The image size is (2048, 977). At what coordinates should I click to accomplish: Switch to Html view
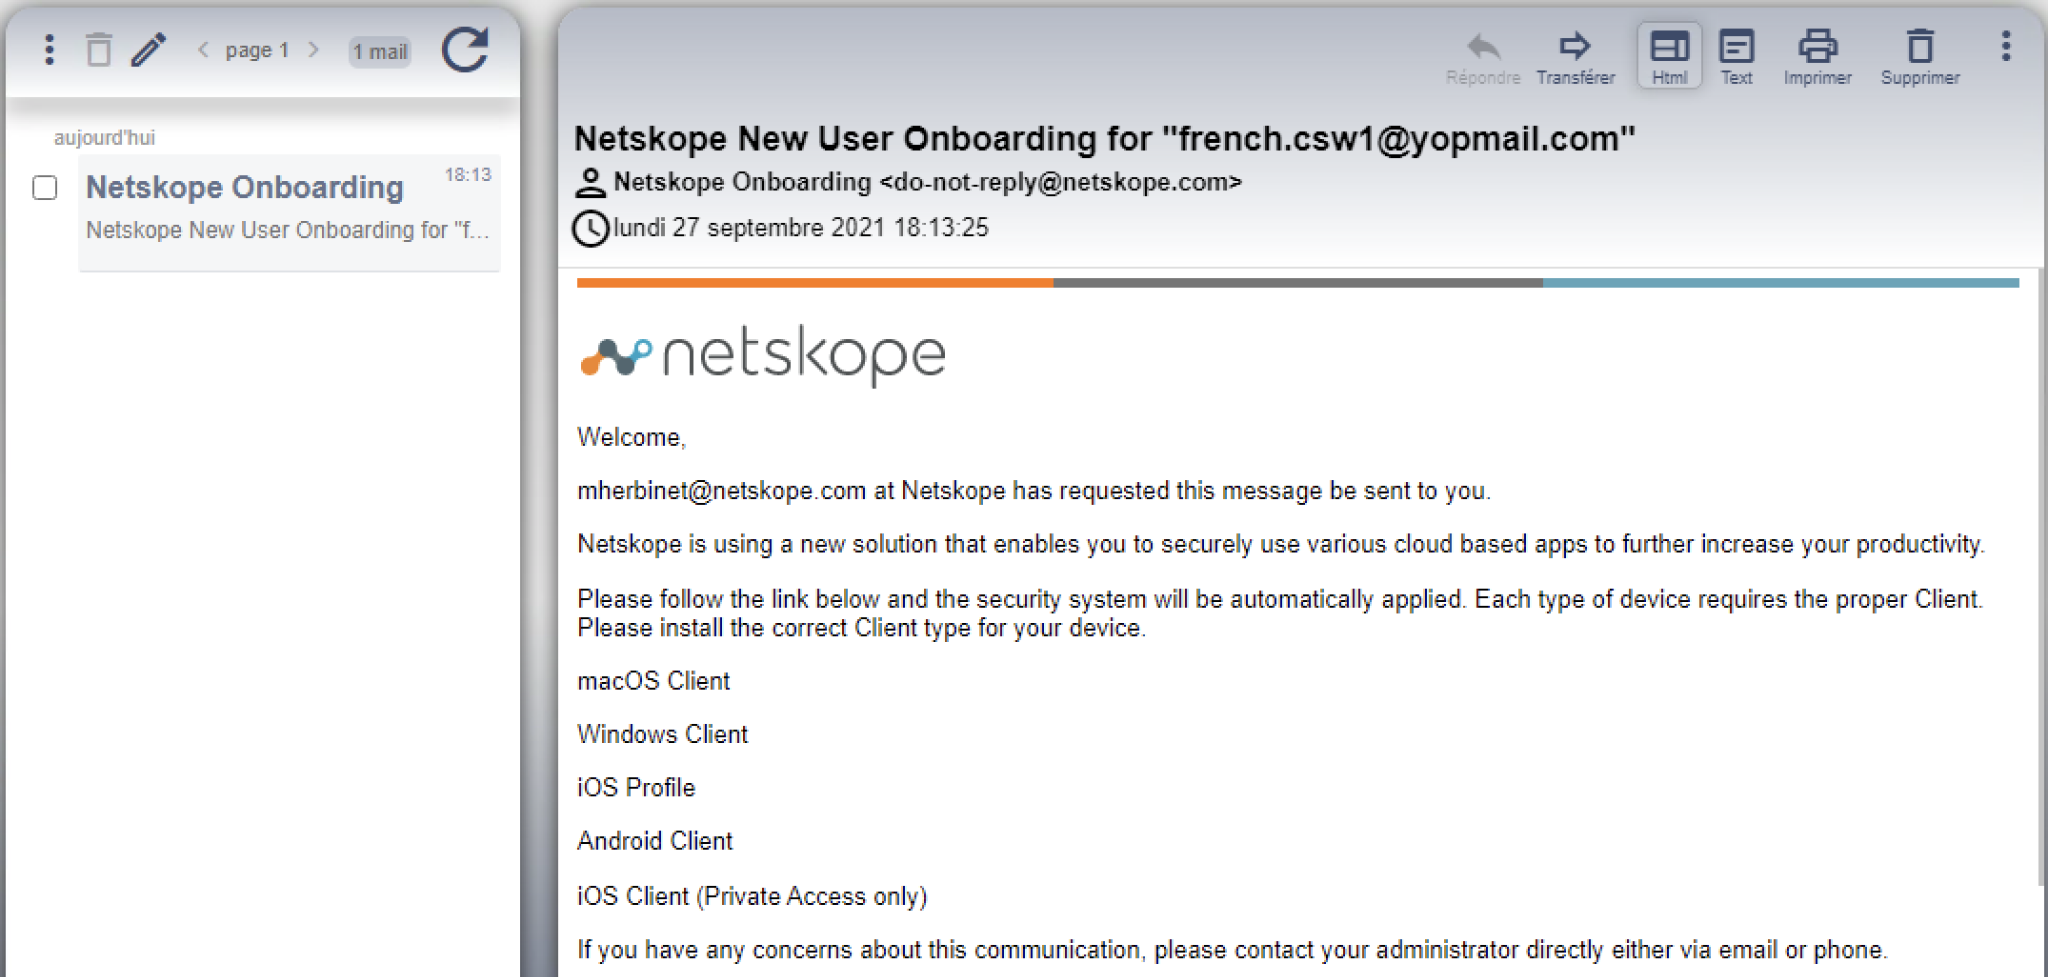pyautogui.click(x=1669, y=58)
